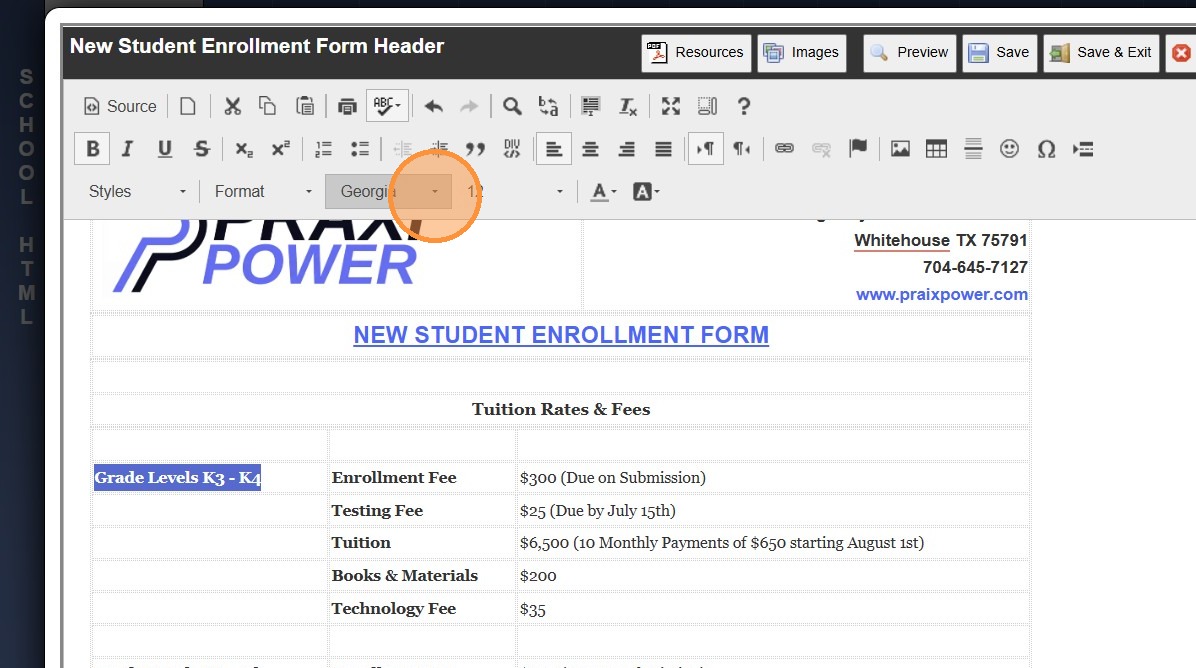Open the spell check ABC dropdown
1196x668 pixels.
[387, 106]
